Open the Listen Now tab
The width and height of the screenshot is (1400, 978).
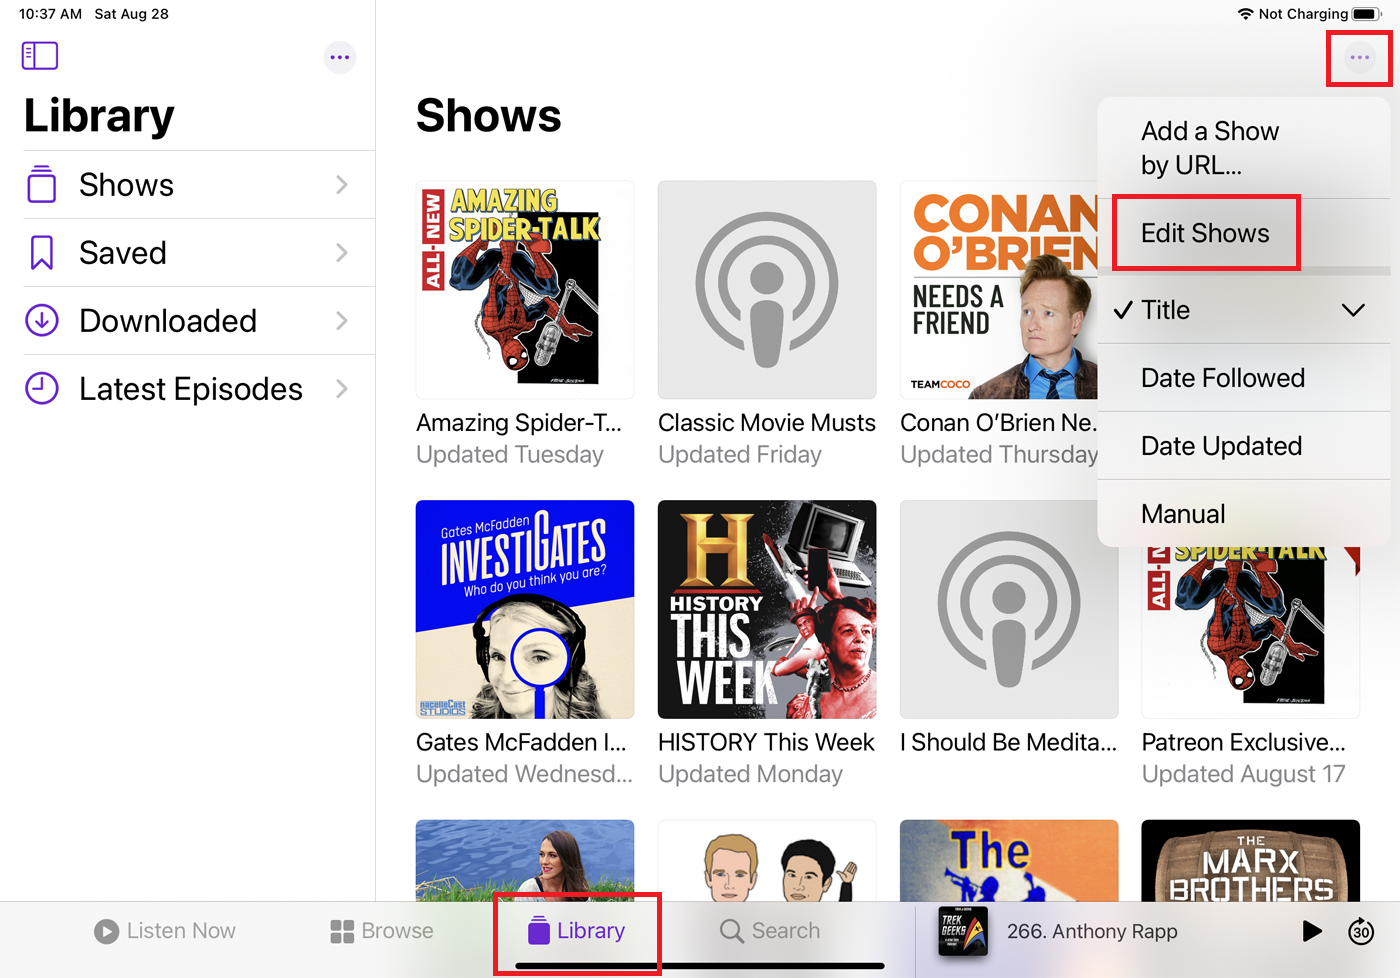[165, 931]
